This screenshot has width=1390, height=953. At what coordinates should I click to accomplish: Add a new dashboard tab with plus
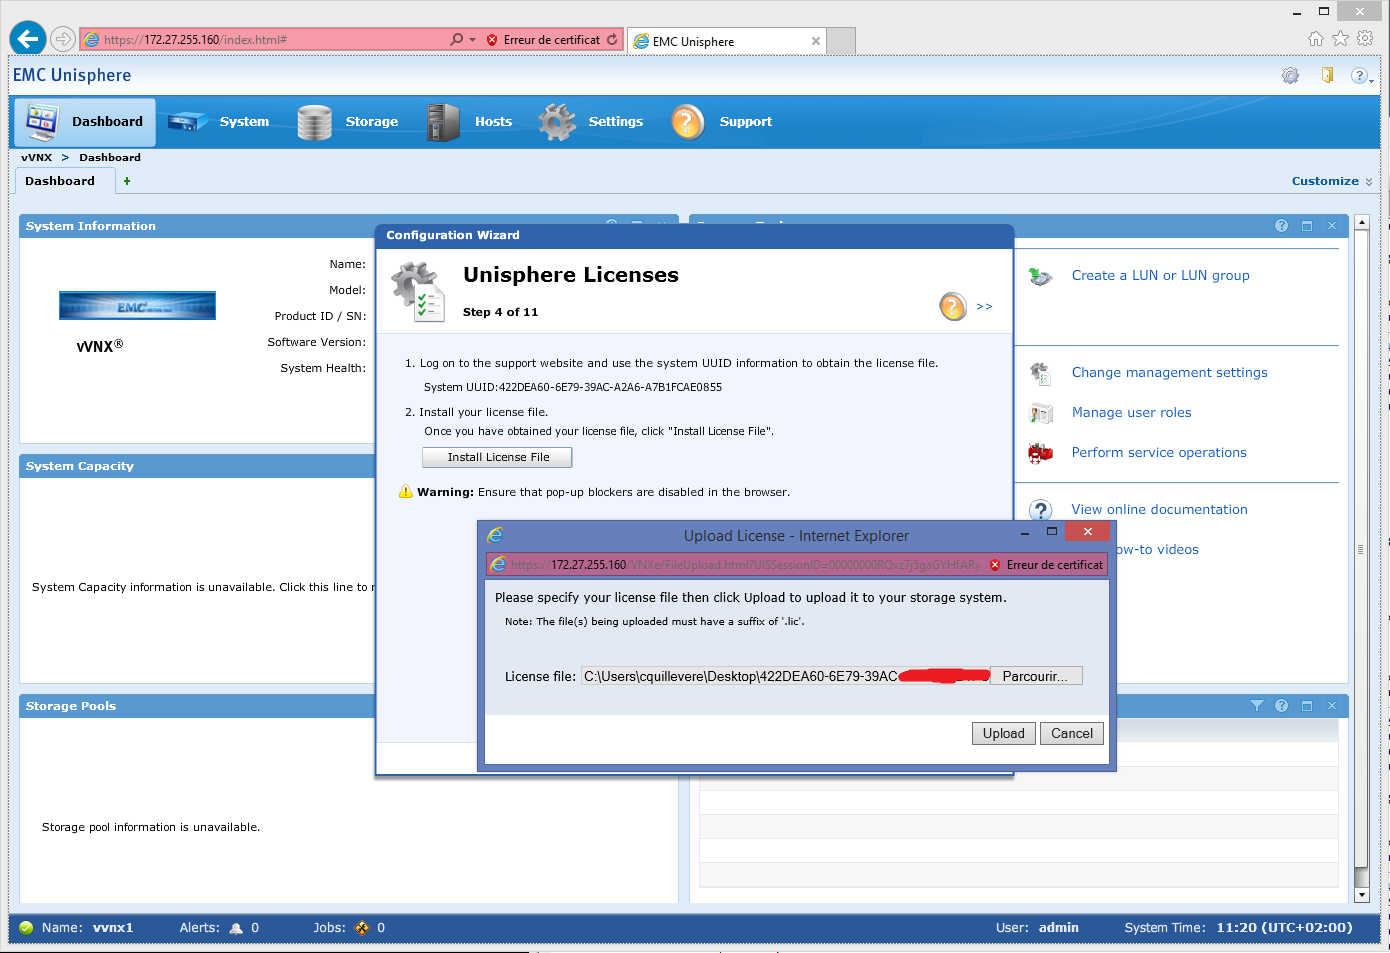(x=127, y=181)
